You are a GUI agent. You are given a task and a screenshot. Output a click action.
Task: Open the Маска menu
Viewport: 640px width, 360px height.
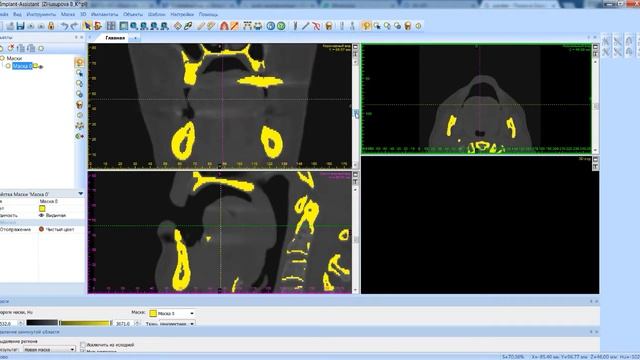point(68,14)
